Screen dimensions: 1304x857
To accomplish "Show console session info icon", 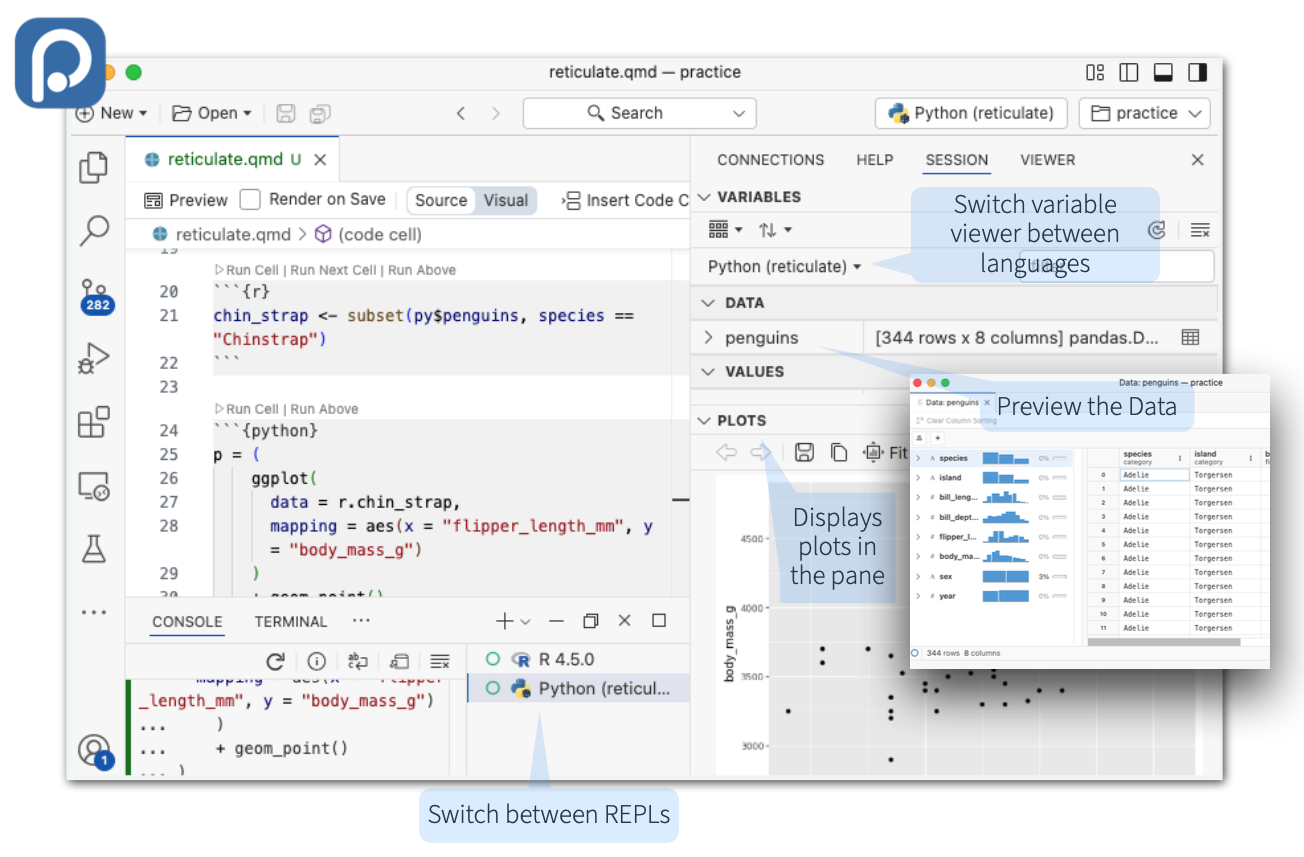I will pyautogui.click(x=317, y=661).
